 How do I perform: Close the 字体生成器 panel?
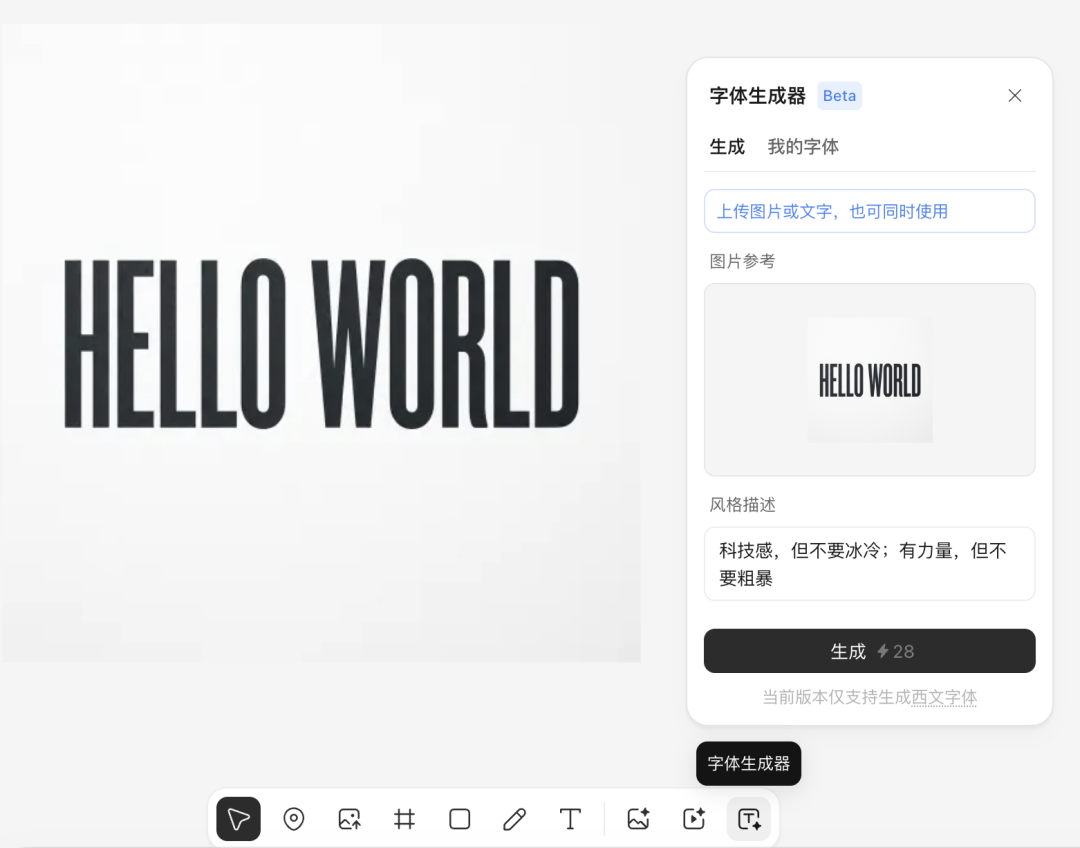click(1015, 95)
